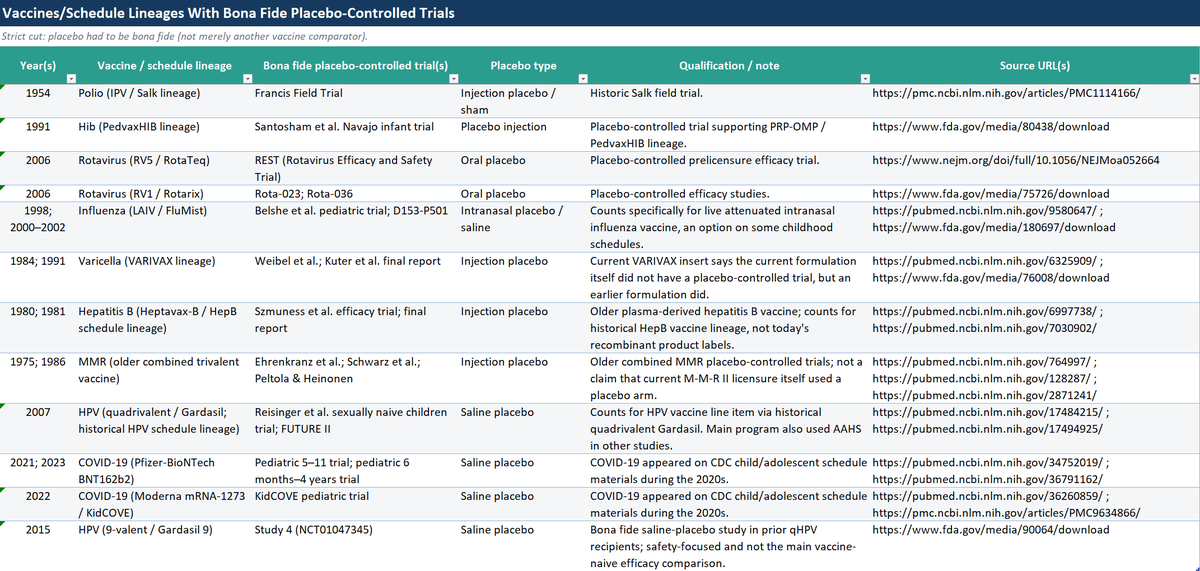Open the Qualification / note filter dropdown
Viewport: 1200px width, 571px height.
pyautogui.click(x=865, y=78)
